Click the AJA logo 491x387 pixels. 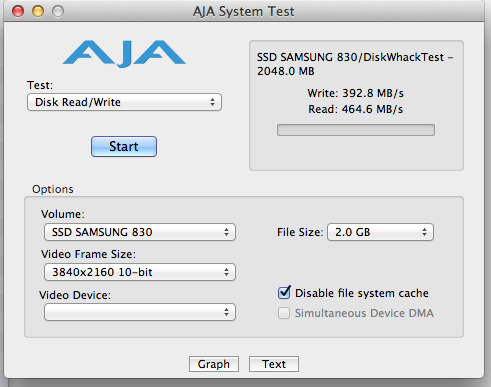coord(124,54)
